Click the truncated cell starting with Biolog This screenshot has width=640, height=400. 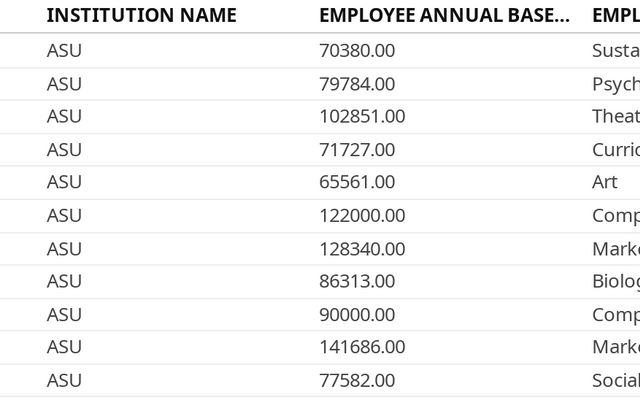(616, 281)
